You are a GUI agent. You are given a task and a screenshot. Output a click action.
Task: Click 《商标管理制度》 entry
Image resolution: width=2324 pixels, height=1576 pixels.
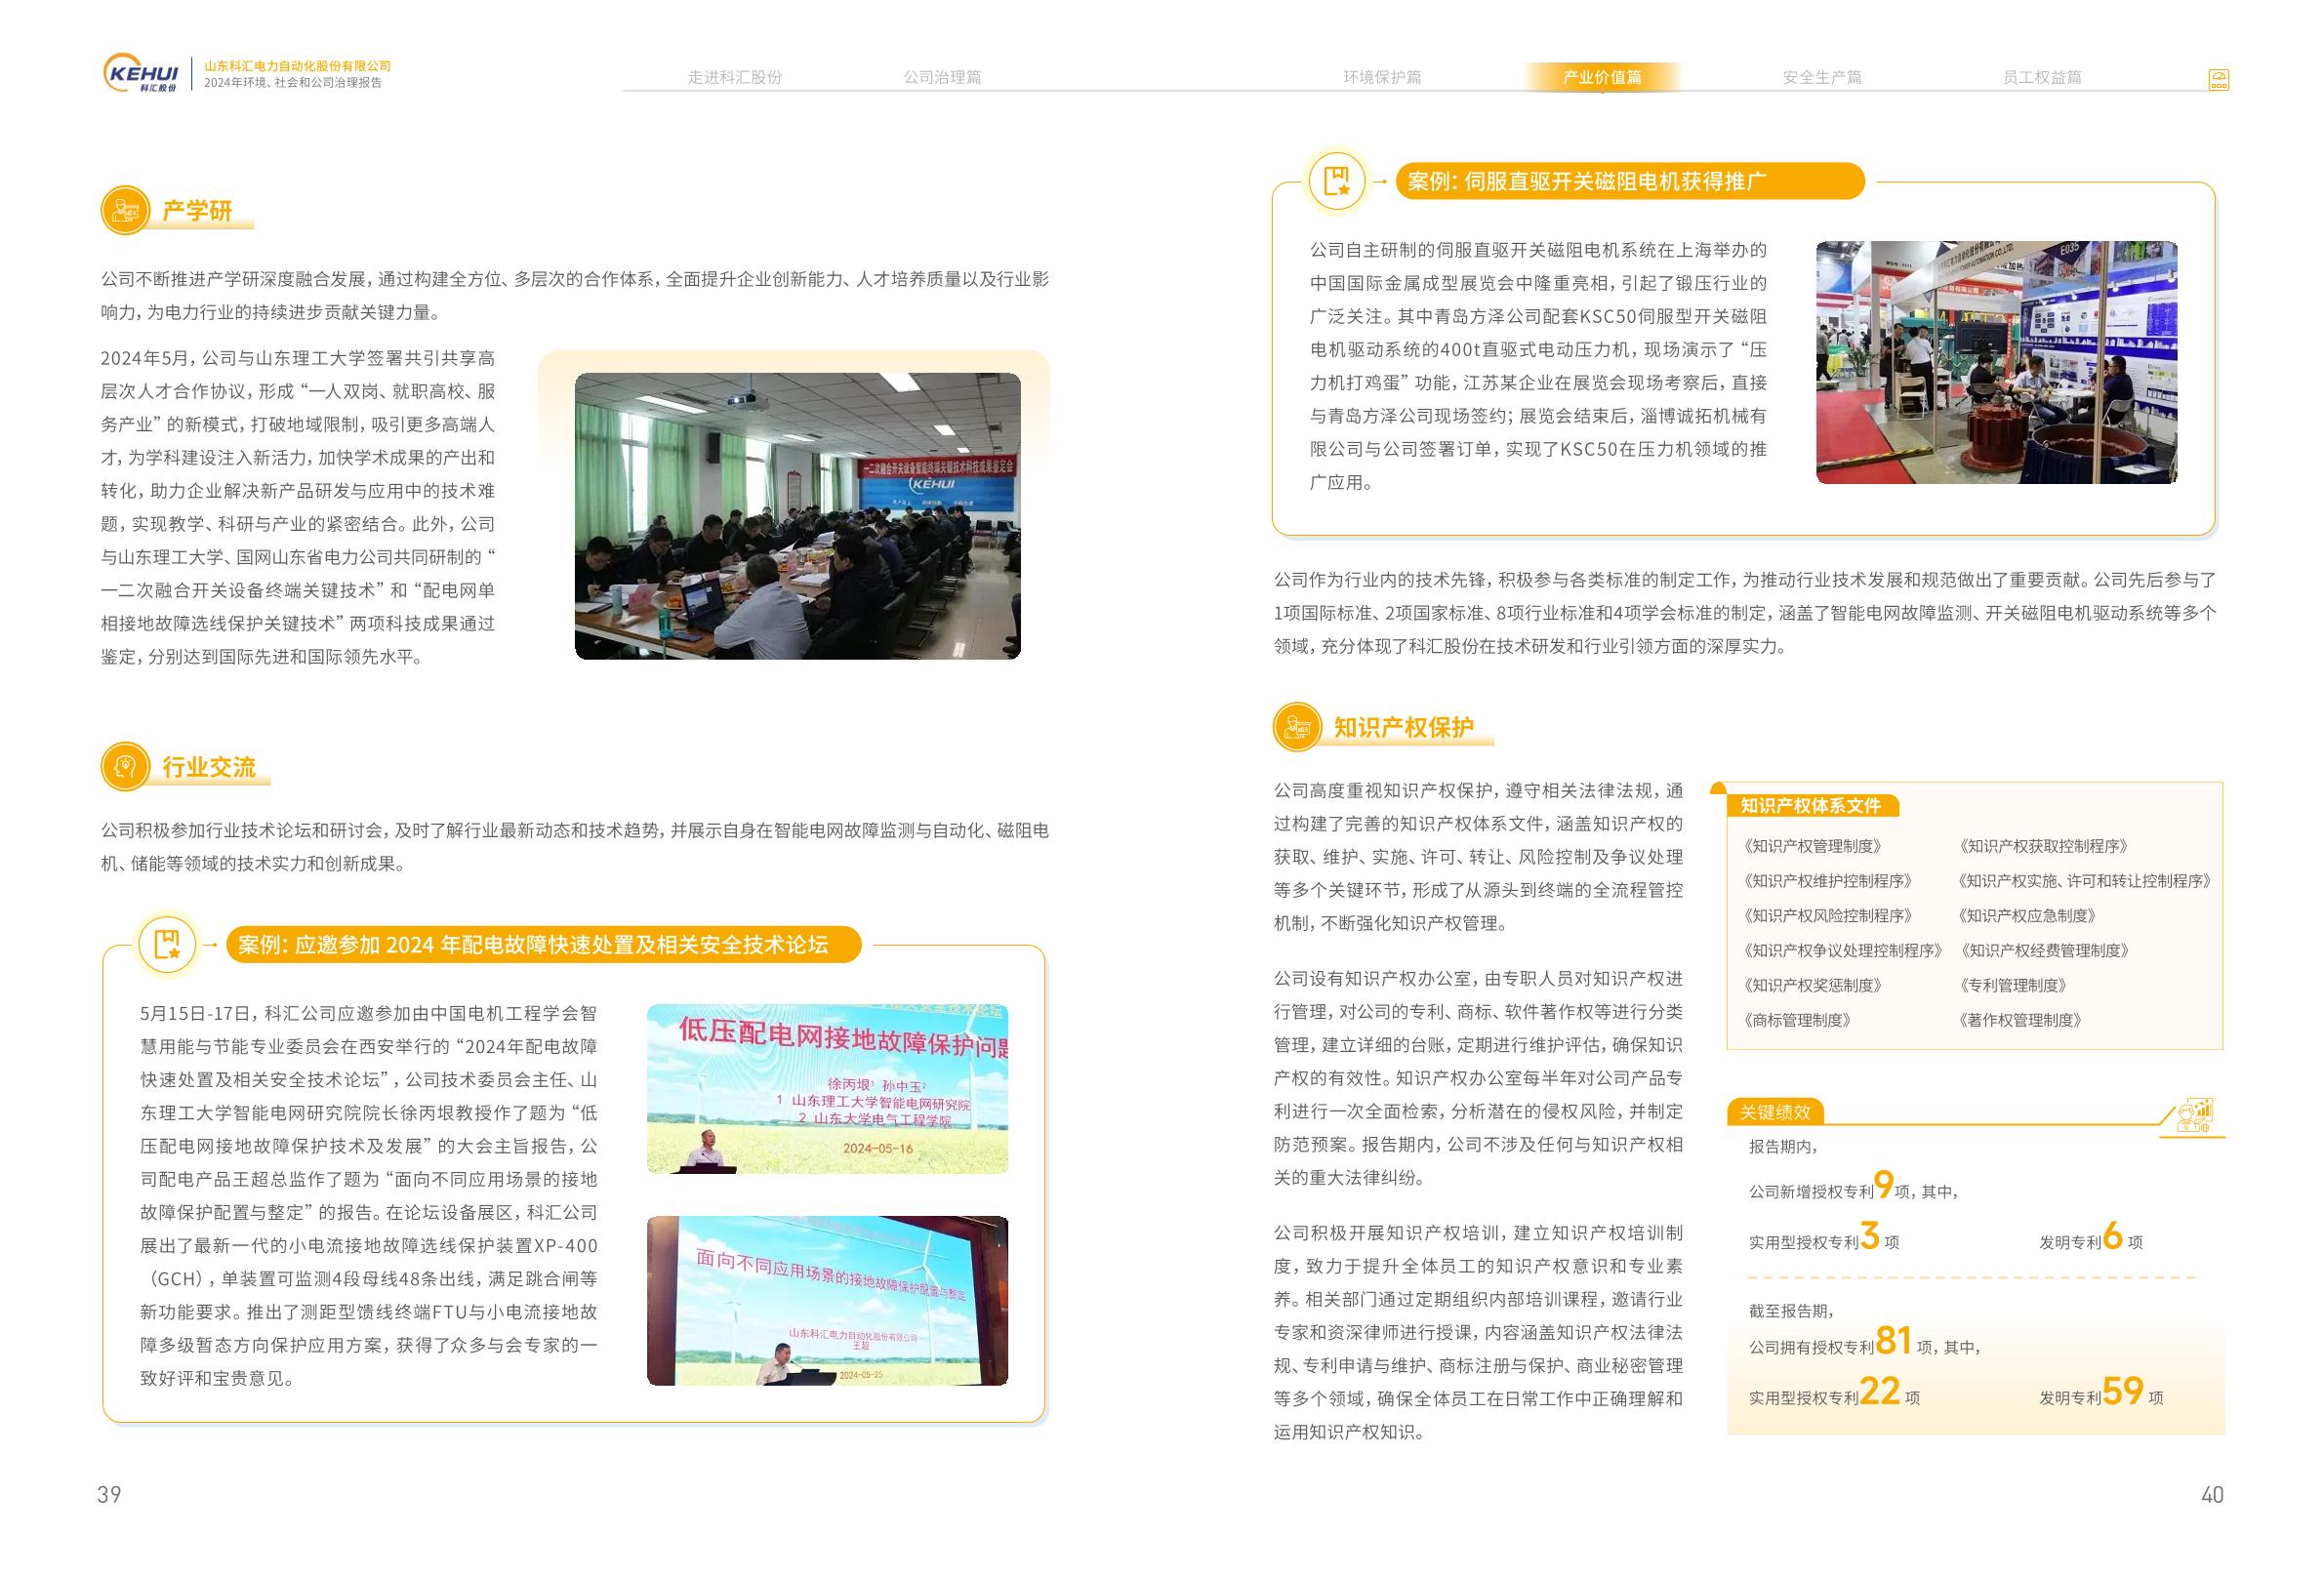1798,1021
